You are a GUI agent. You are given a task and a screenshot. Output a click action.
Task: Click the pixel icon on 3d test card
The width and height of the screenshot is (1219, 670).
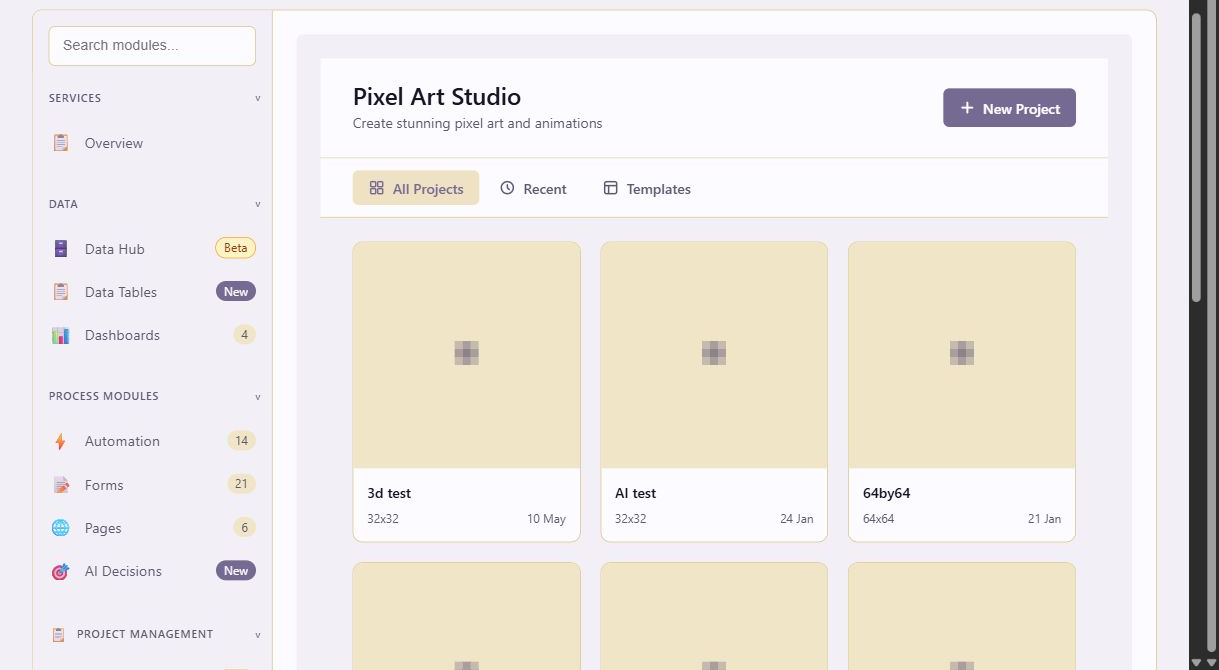(x=467, y=353)
